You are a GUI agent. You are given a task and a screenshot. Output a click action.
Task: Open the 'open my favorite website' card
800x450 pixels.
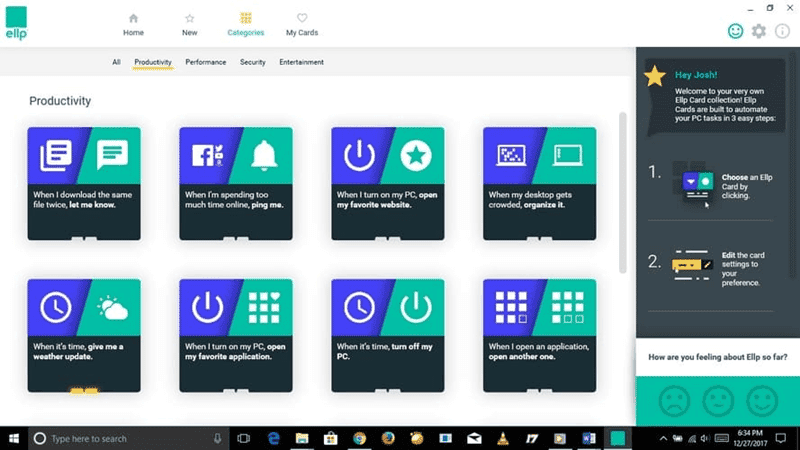388,184
